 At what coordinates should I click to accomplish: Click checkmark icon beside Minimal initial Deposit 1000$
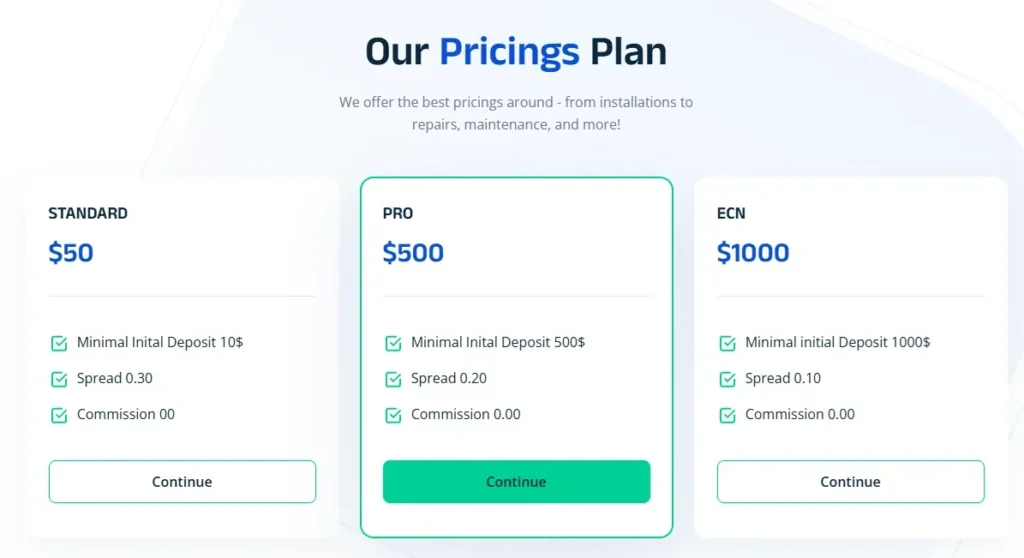coord(727,343)
